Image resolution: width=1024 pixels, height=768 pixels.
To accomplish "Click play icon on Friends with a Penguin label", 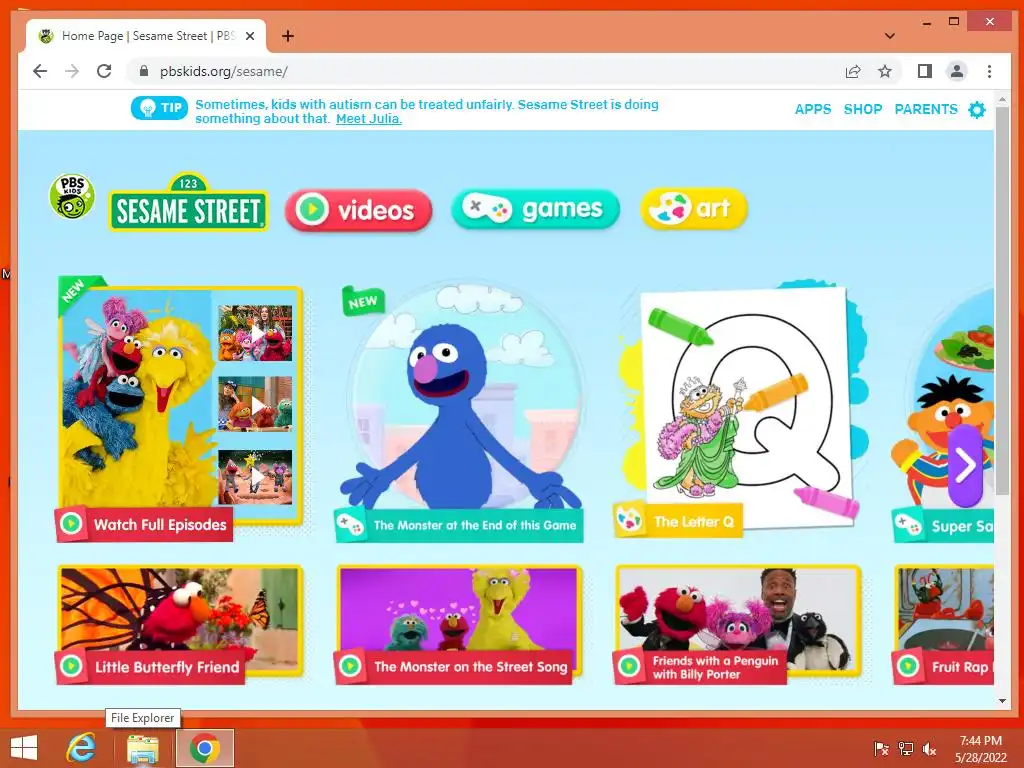I will pyautogui.click(x=629, y=666).
